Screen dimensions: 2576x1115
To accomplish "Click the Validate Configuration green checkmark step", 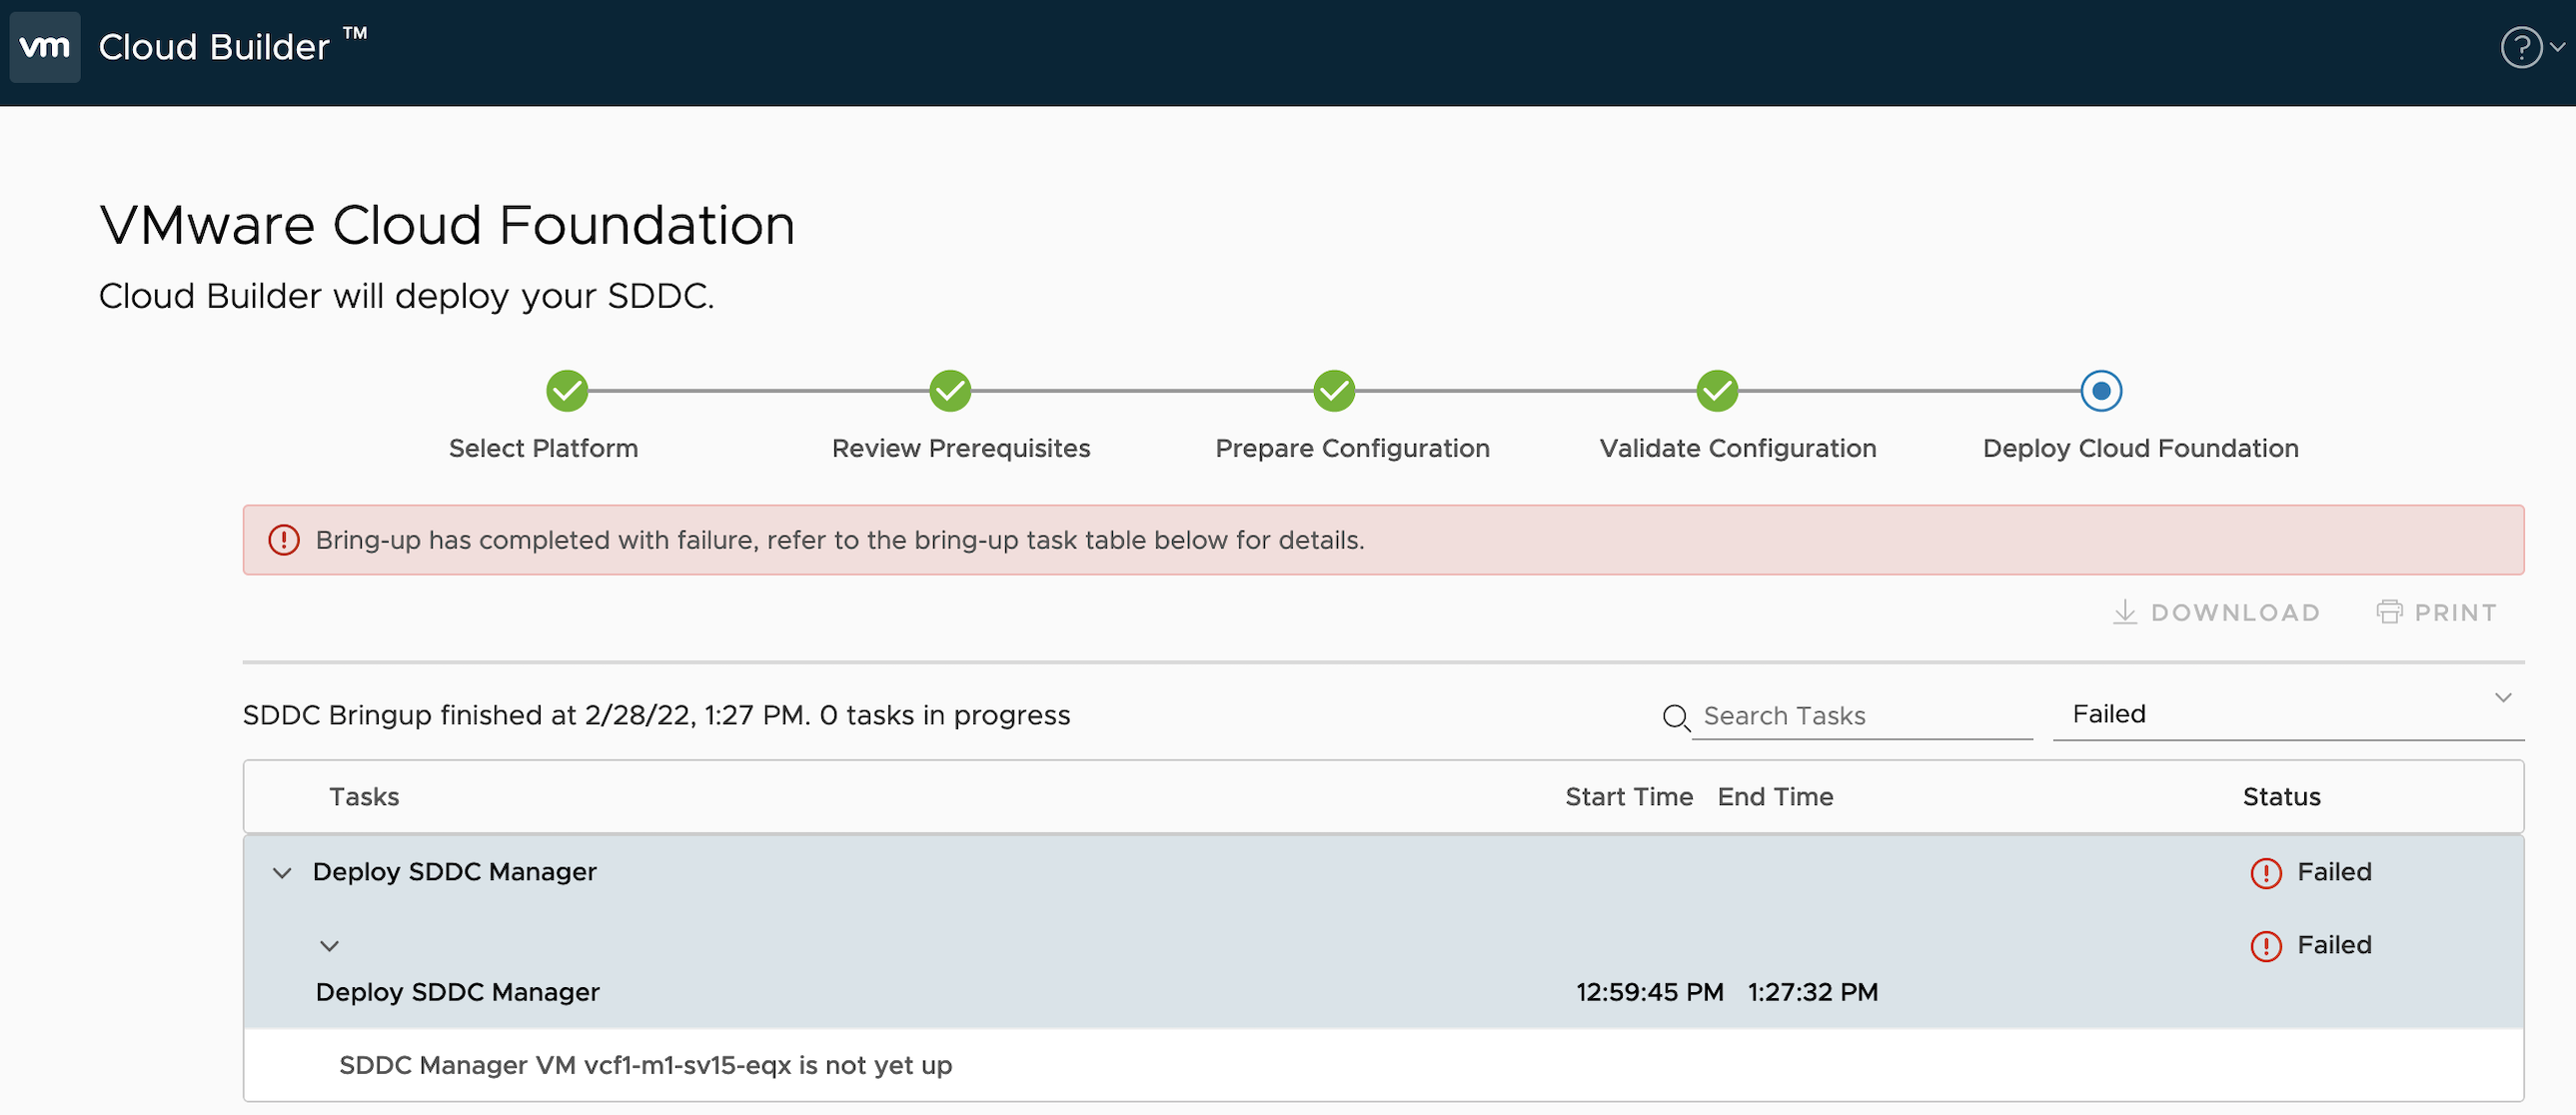I will pos(1717,391).
